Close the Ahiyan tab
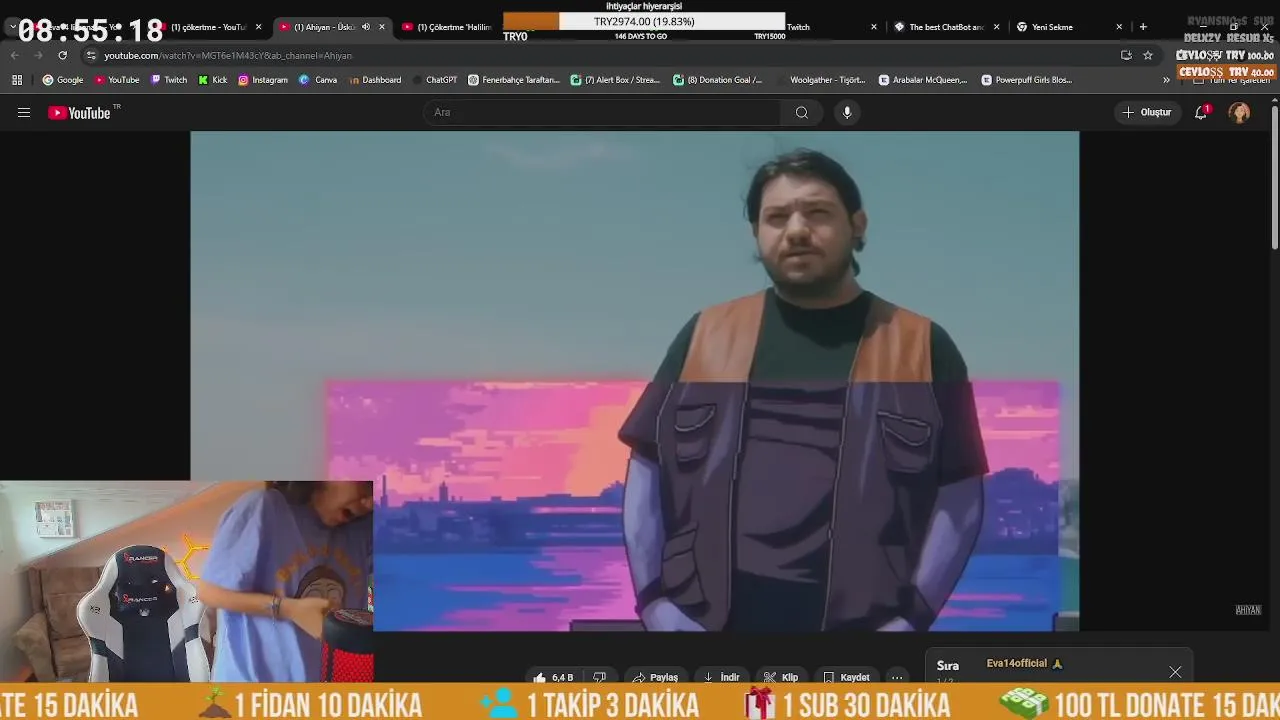The height and width of the screenshot is (720, 1280). click(x=381, y=27)
